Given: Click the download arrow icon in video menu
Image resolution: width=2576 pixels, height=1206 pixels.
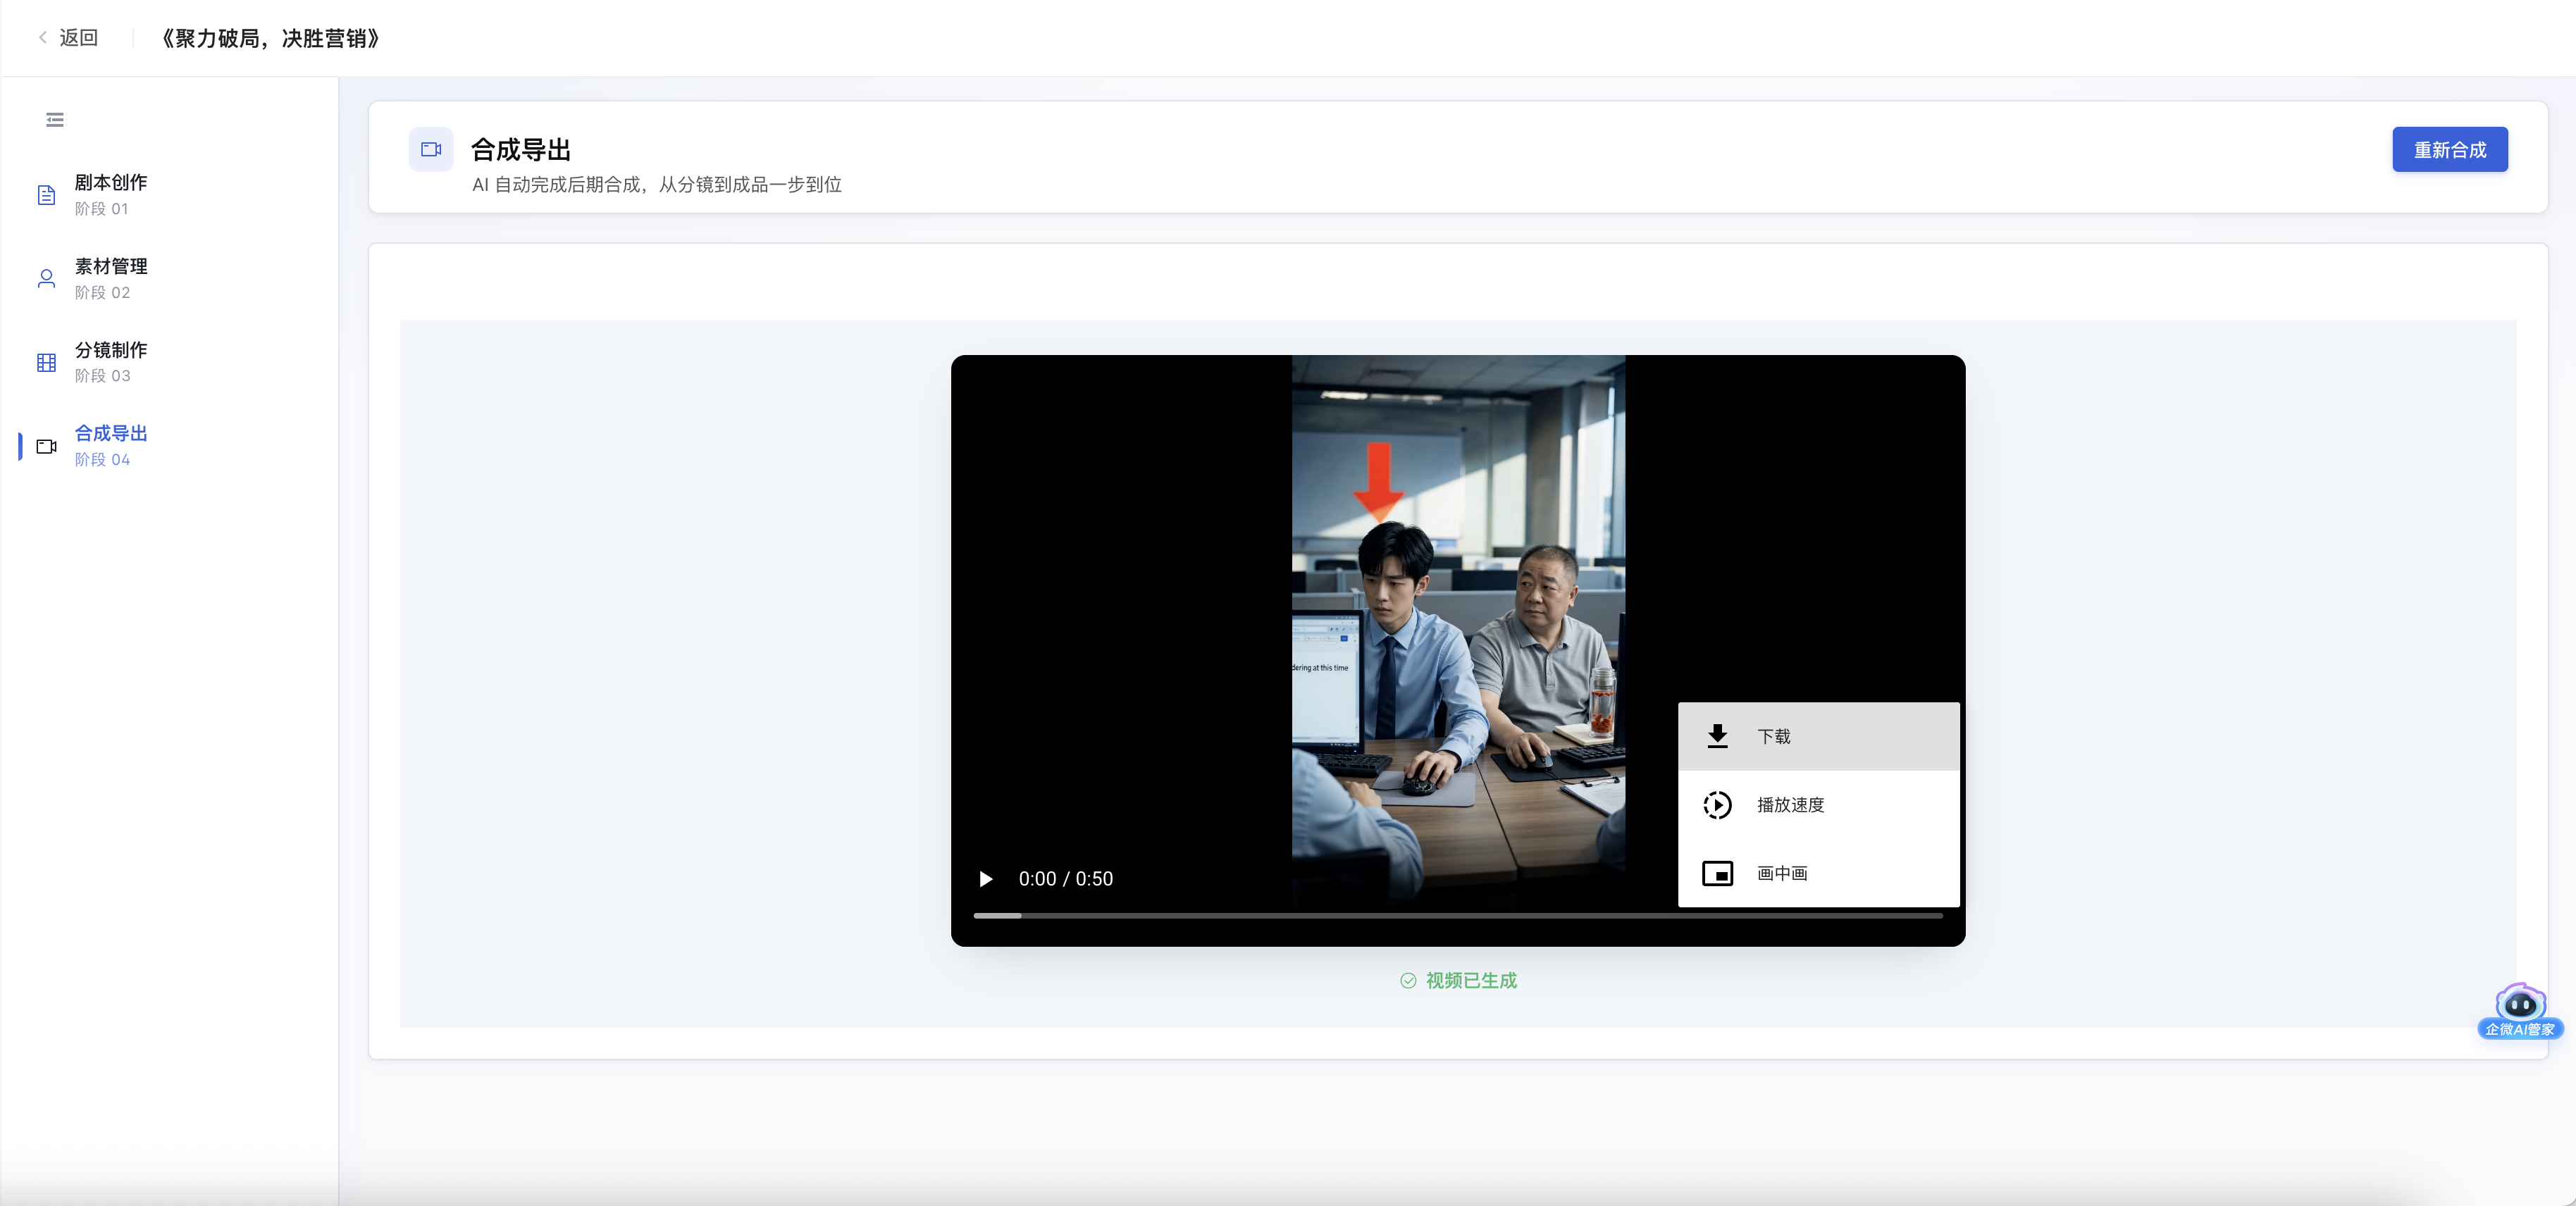Looking at the screenshot, I should click(x=1717, y=736).
